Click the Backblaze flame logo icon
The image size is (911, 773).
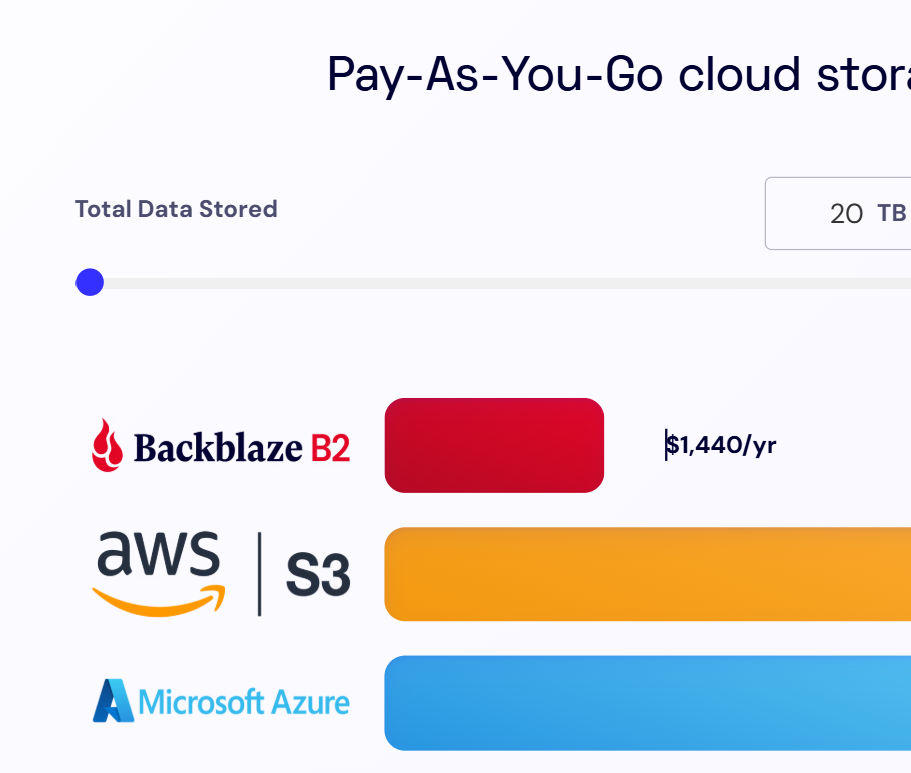pos(107,445)
